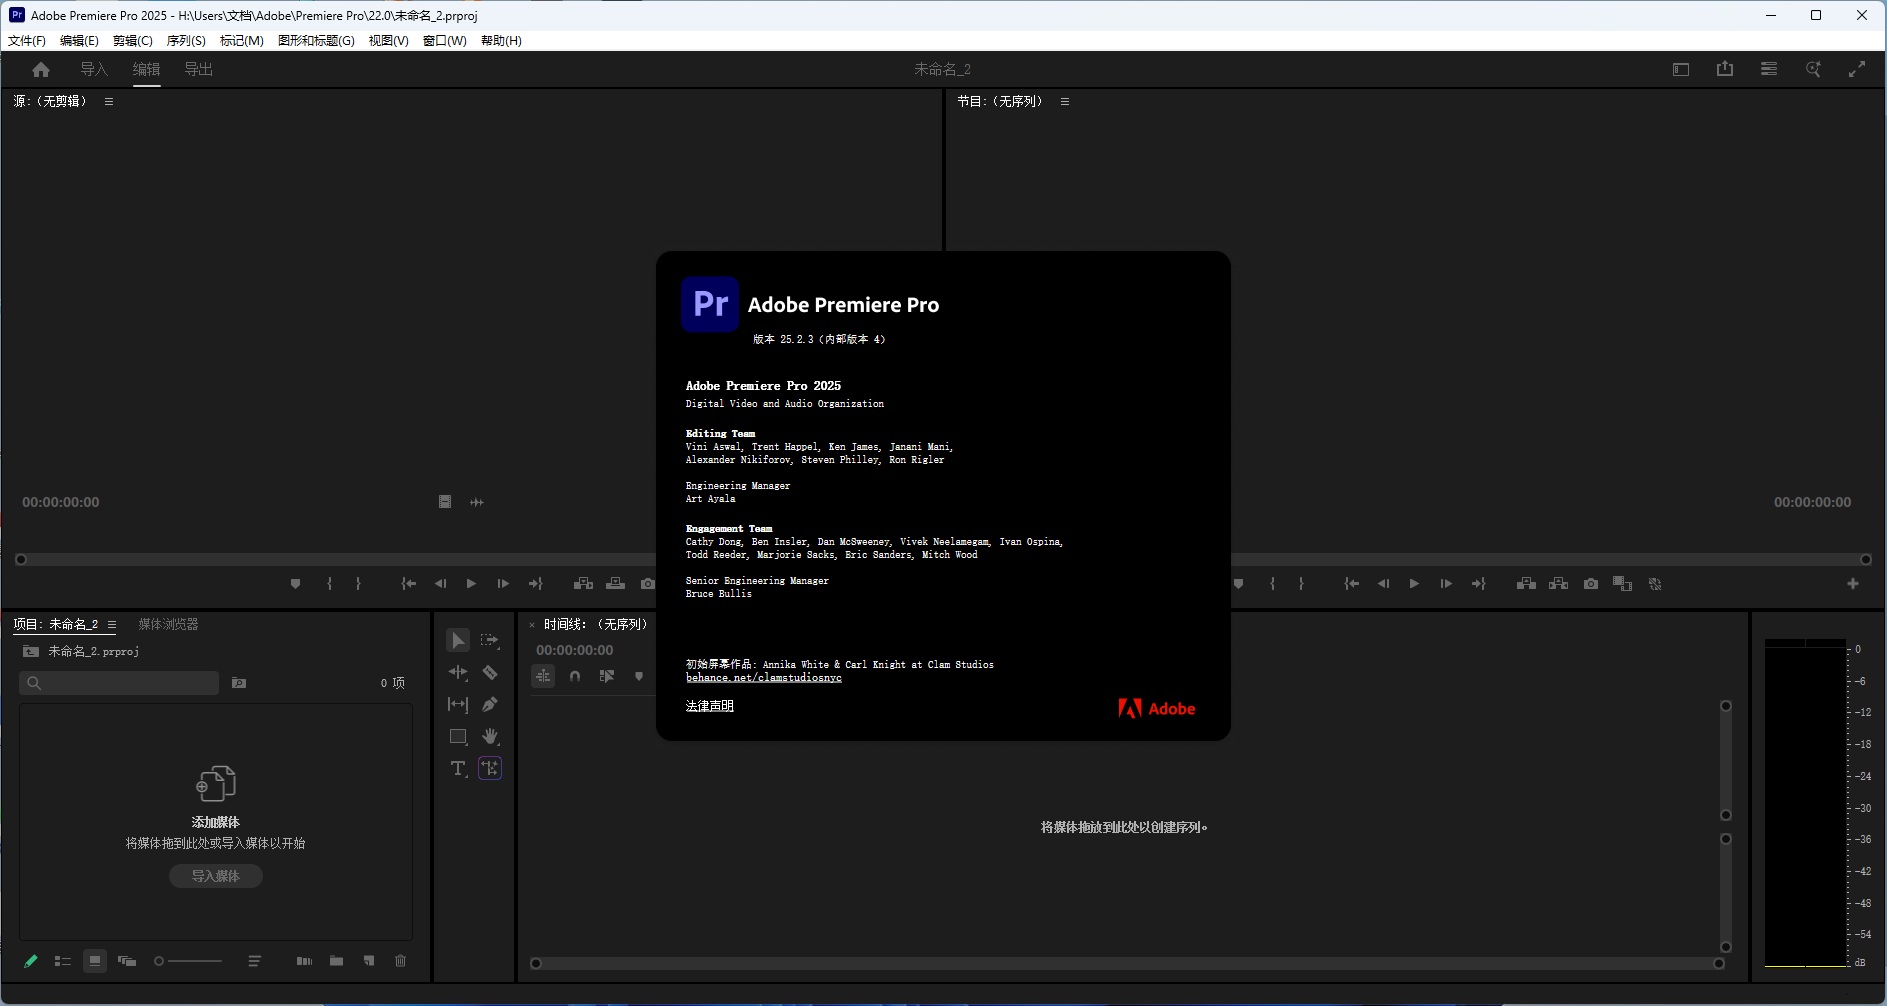Click the project search input field
The image size is (1887, 1006).
(119, 683)
